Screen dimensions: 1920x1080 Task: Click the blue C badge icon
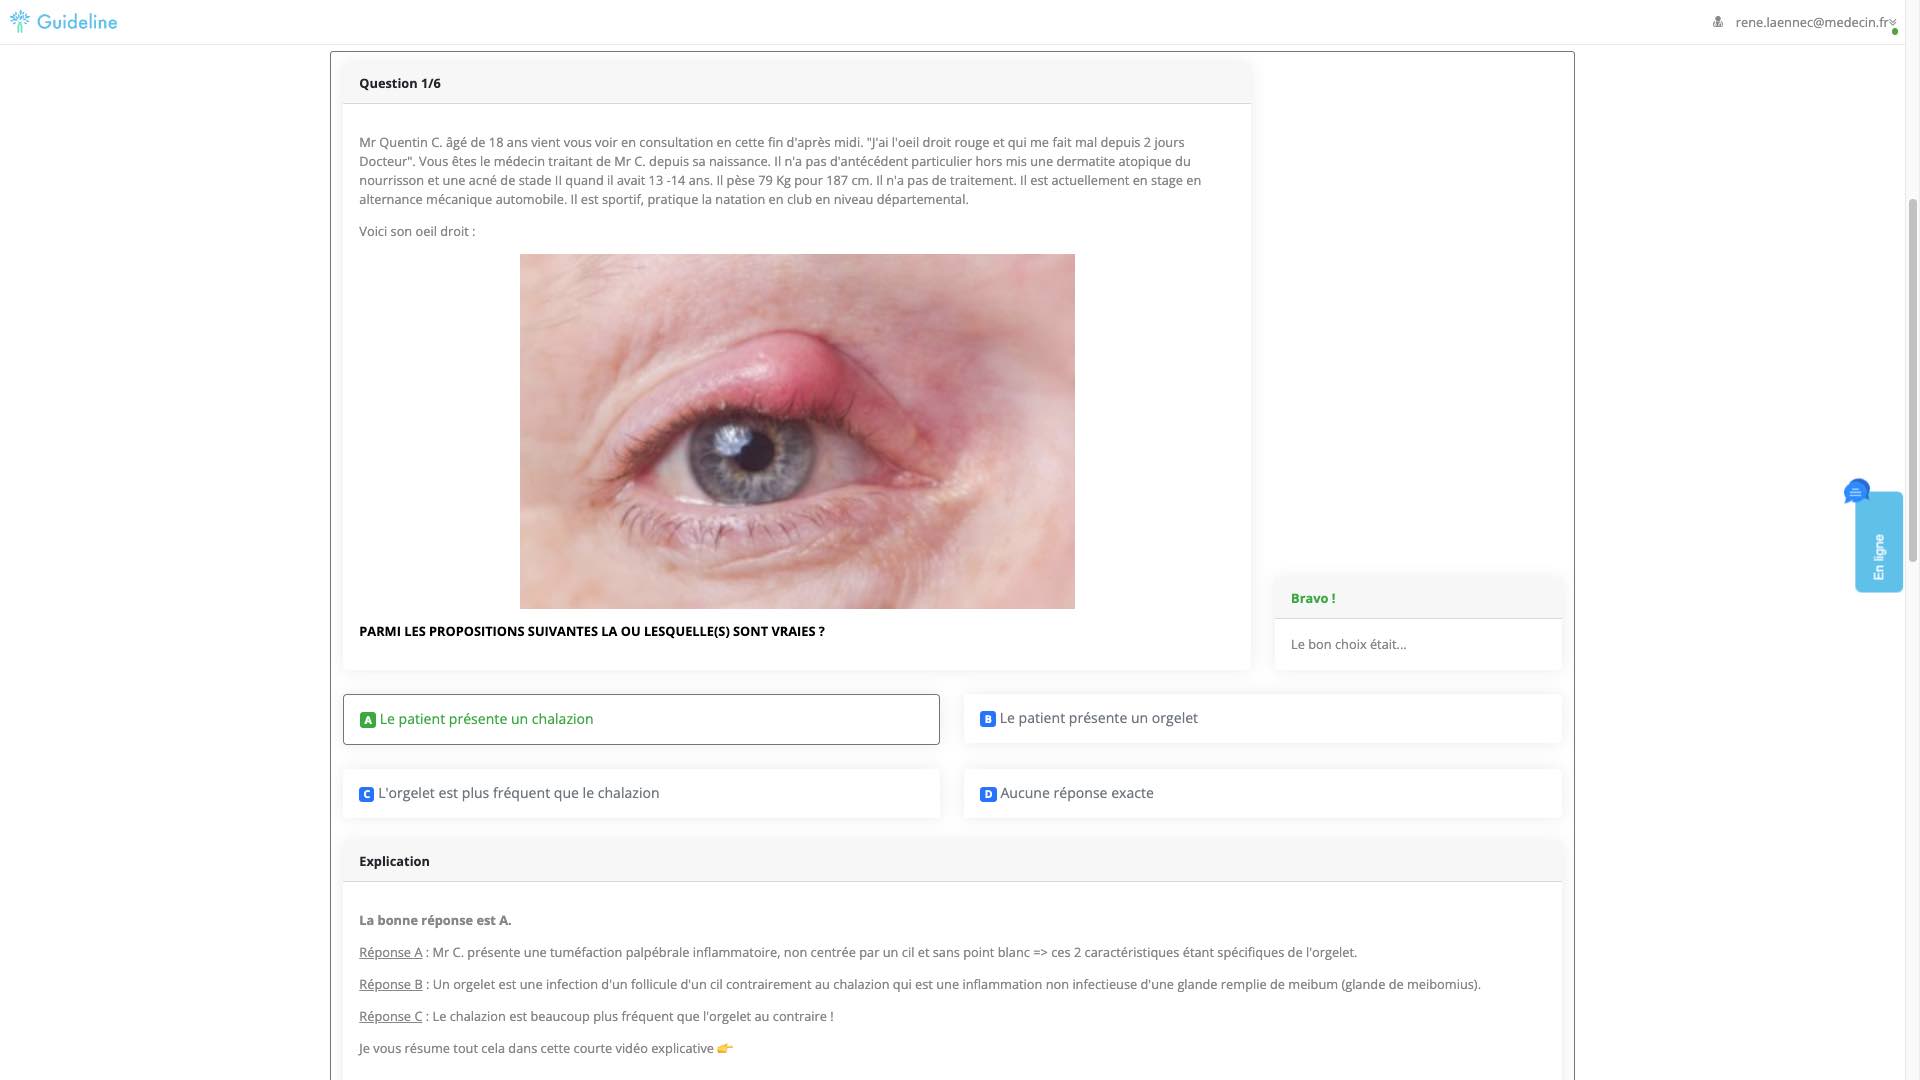coord(366,794)
